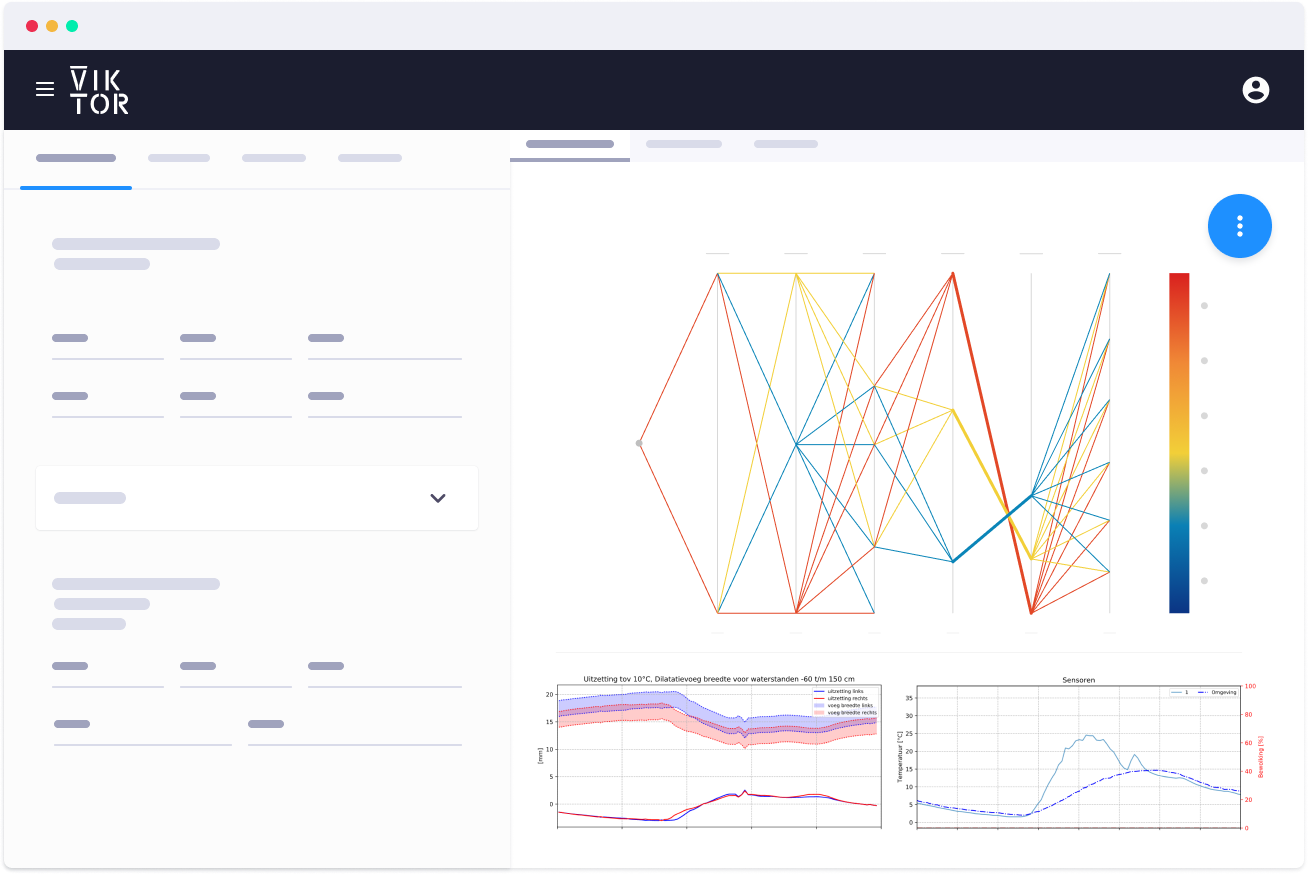The width and height of the screenshot is (1308, 874).
Task: Click the 'voeg breedte rechts' legend entry
Action: (846, 712)
